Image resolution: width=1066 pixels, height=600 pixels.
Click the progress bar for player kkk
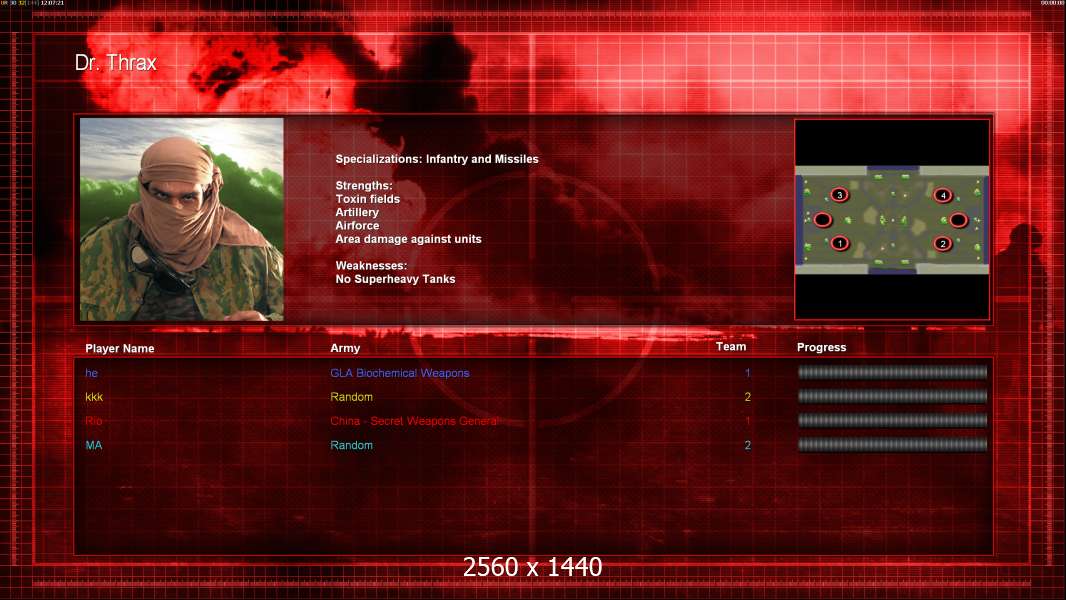(892, 396)
